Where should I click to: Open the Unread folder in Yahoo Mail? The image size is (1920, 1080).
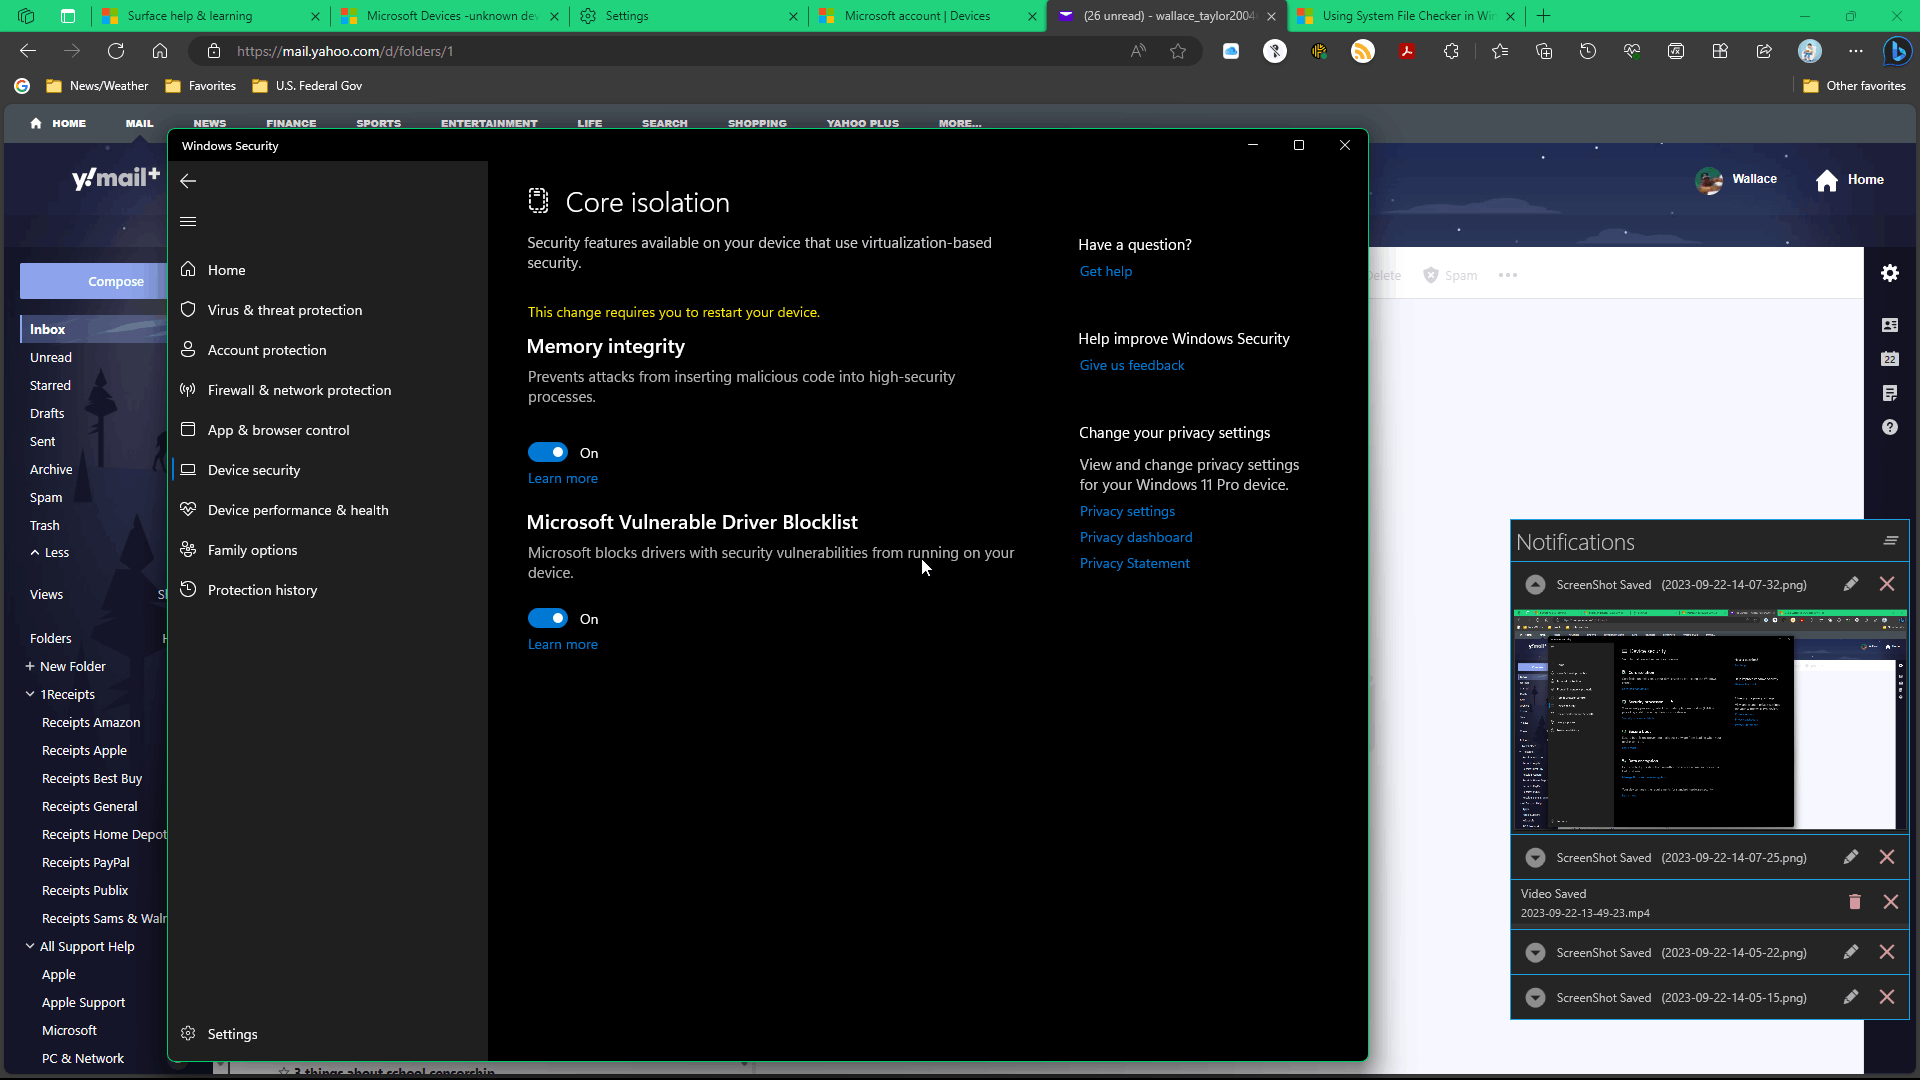pyautogui.click(x=51, y=357)
